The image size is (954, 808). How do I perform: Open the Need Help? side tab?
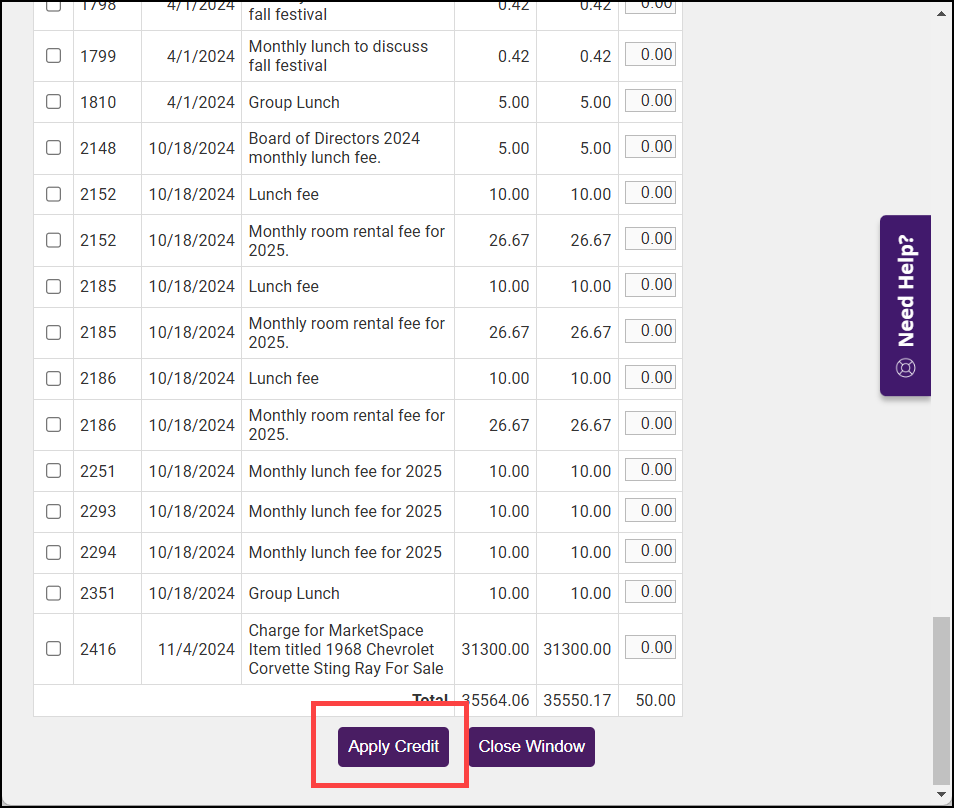pyautogui.click(x=905, y=305)
